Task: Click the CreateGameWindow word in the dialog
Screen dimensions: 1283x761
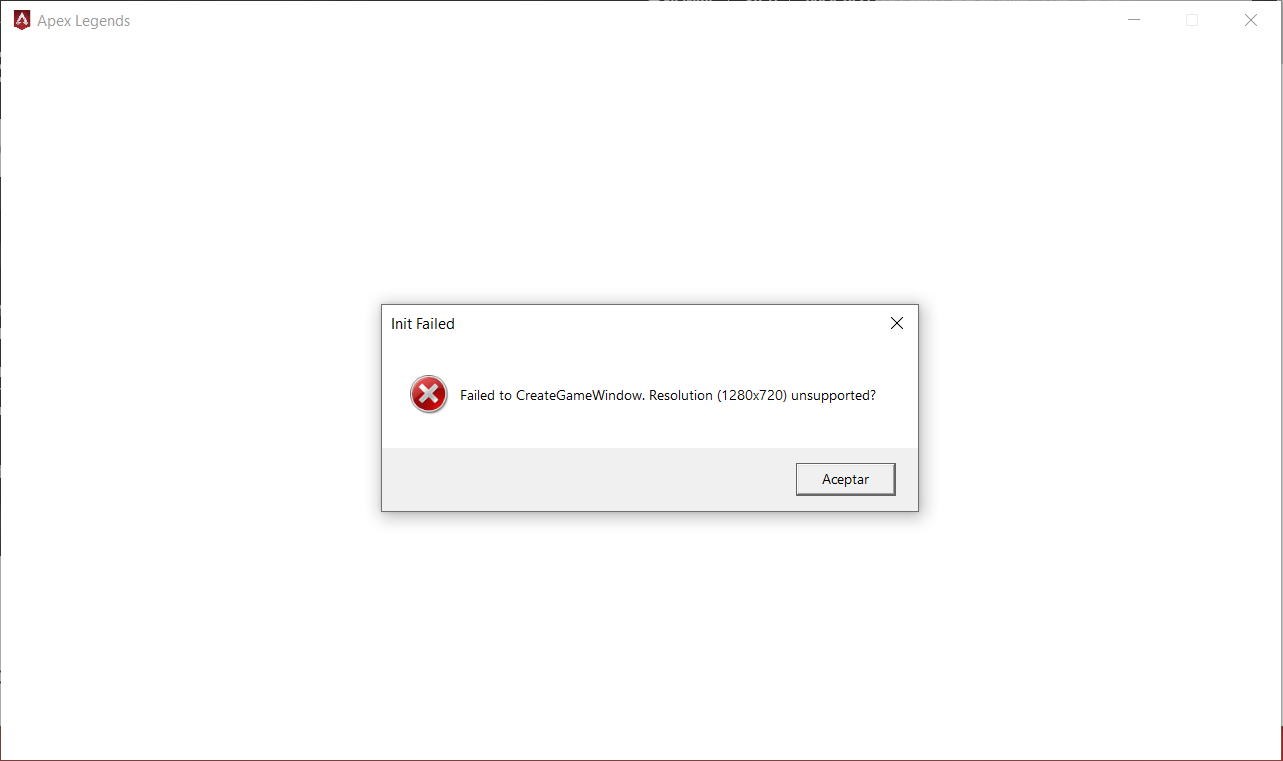Action: tap(580, 395)
